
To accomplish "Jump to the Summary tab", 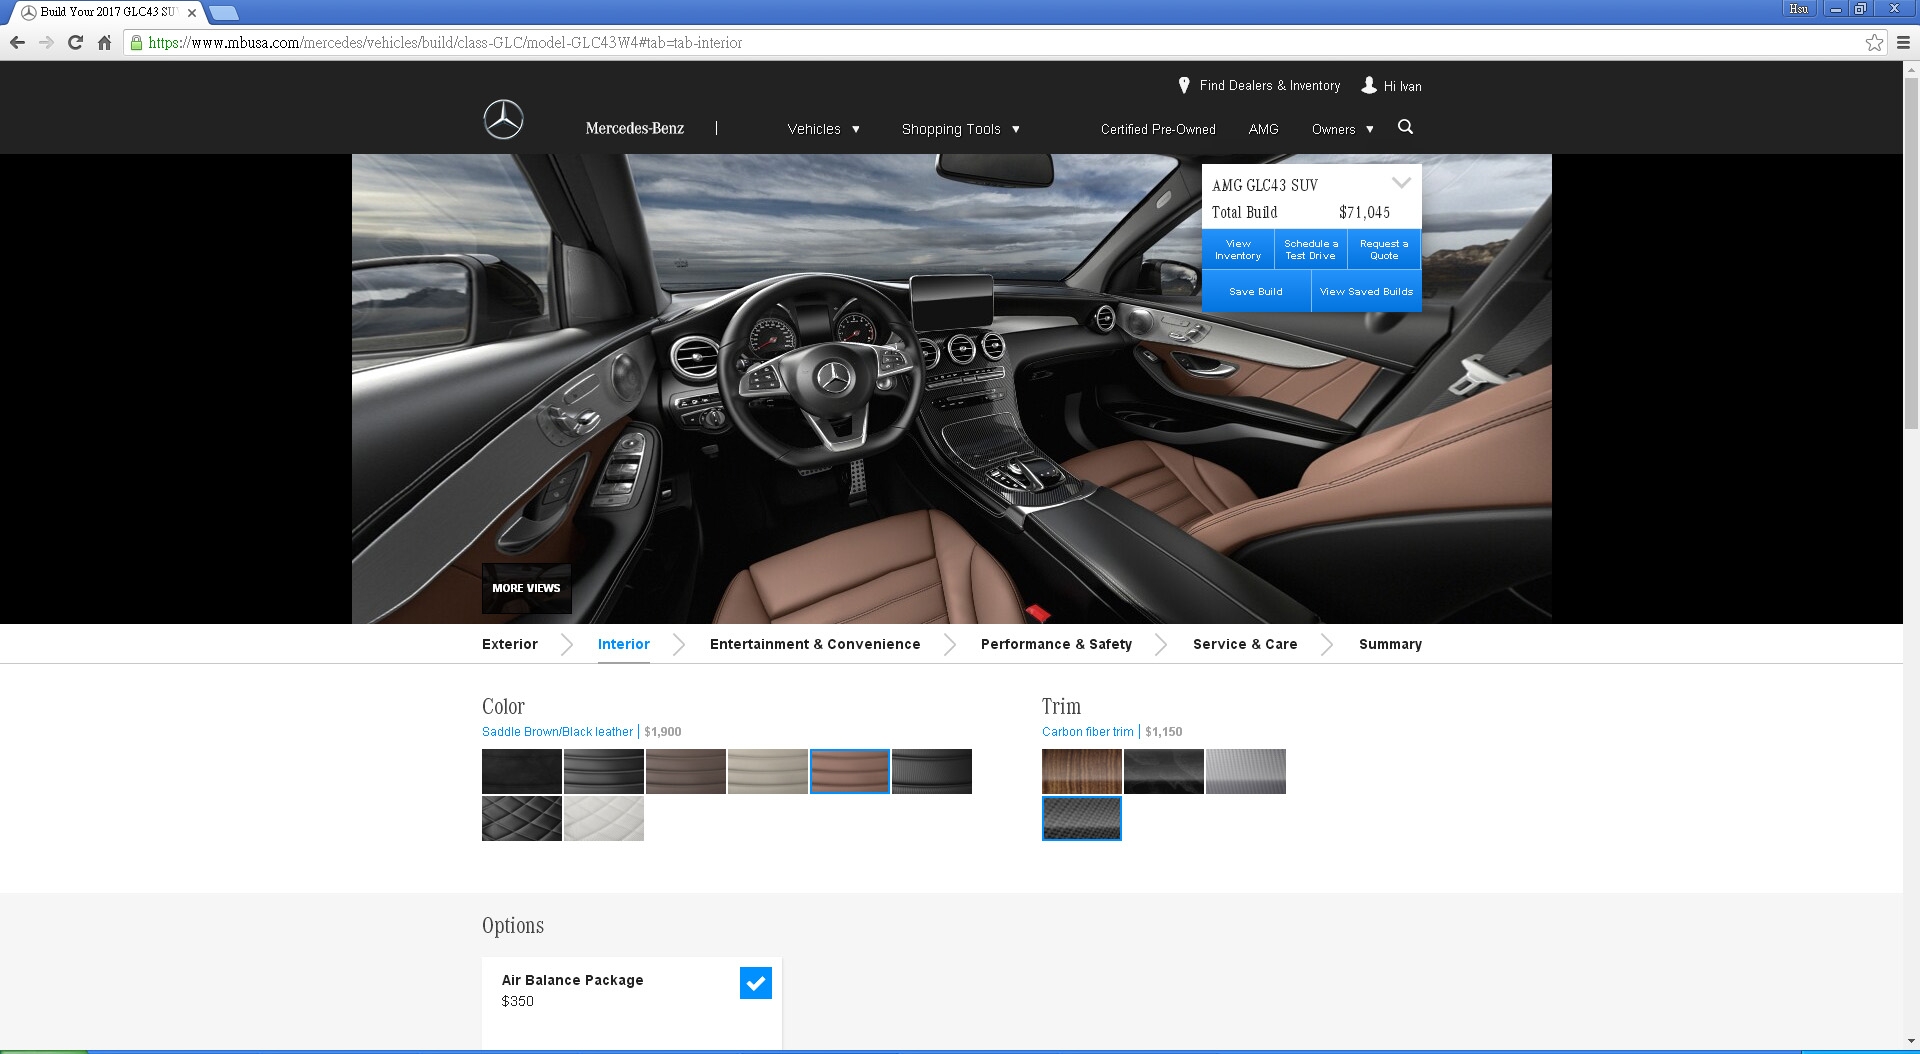I will [1390, 644].
